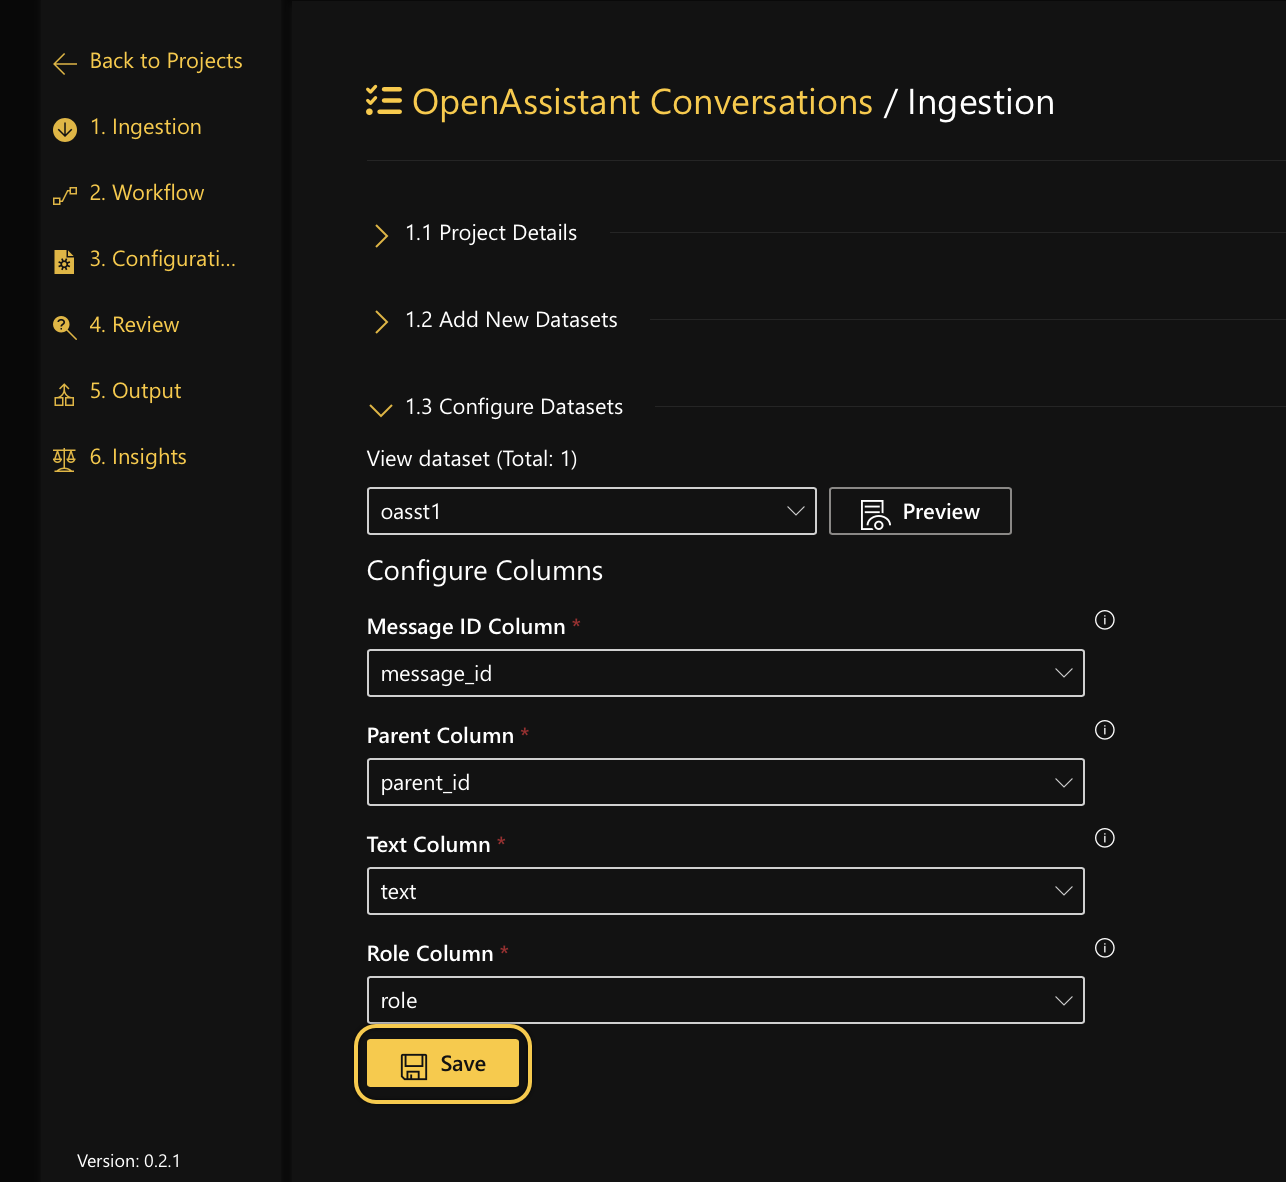Click info icon beside Parent Column
Viewport: 1286px width, 1182px height.
tap(1104, 730)
